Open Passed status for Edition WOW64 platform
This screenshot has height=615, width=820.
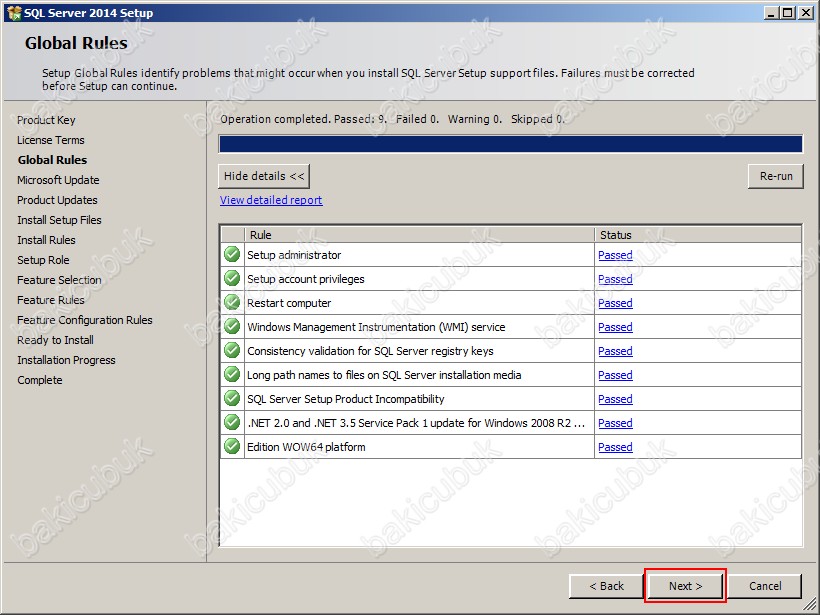615,447
